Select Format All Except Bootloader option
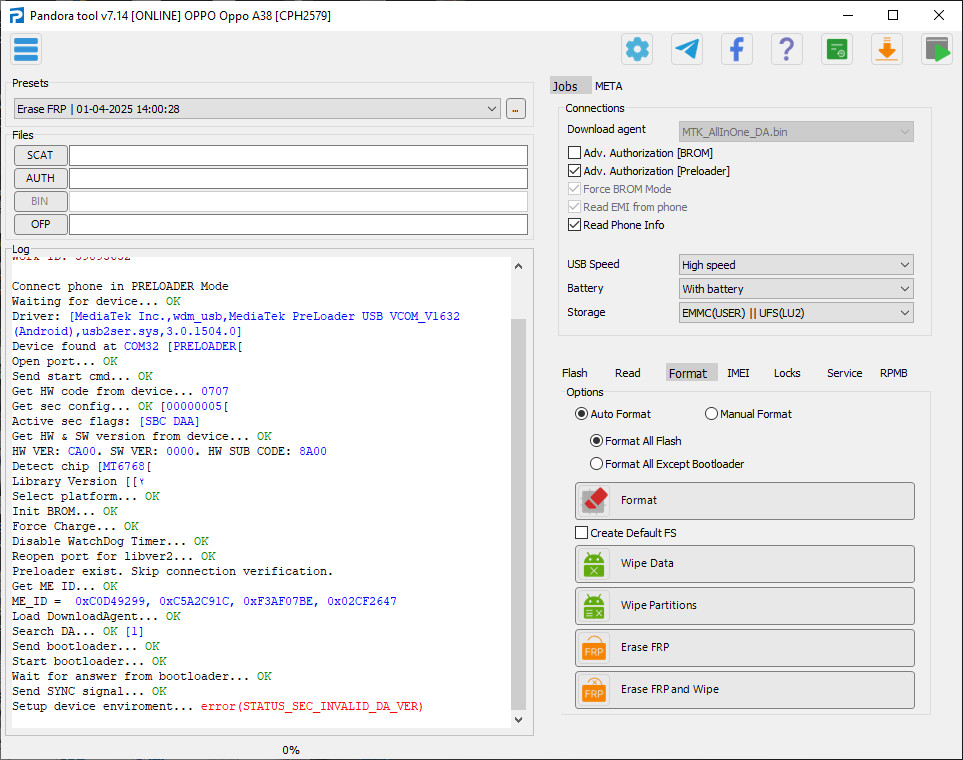The width and height of the screenshot is (963, 760). coord(596,464)
